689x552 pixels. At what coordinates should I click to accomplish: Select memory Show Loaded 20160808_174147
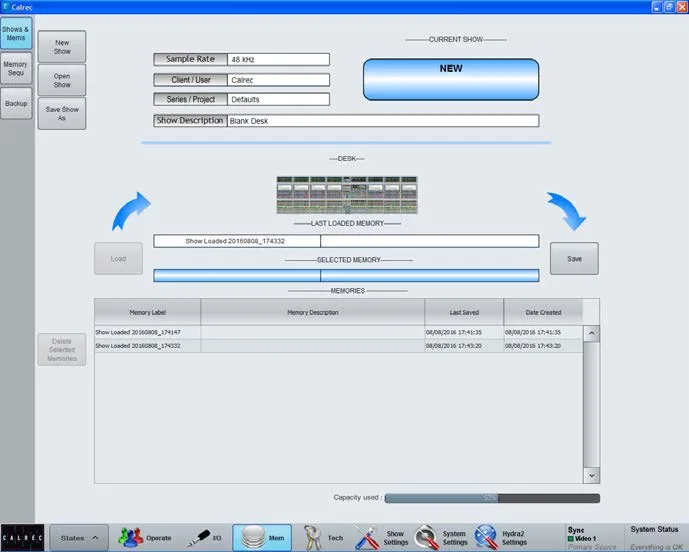point(339,332)
